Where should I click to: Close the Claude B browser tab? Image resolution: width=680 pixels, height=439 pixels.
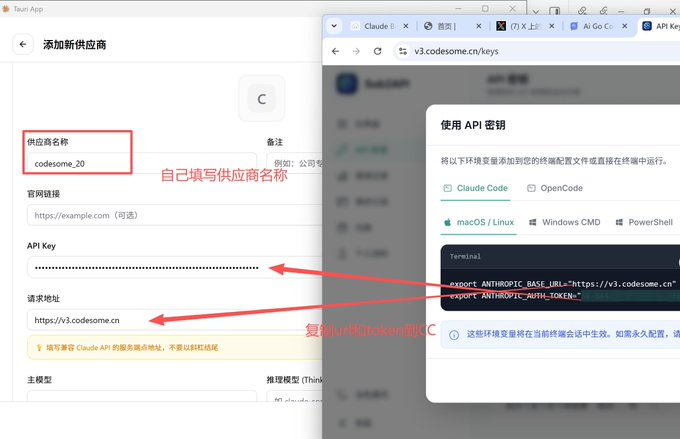click(x=406, y=26)
